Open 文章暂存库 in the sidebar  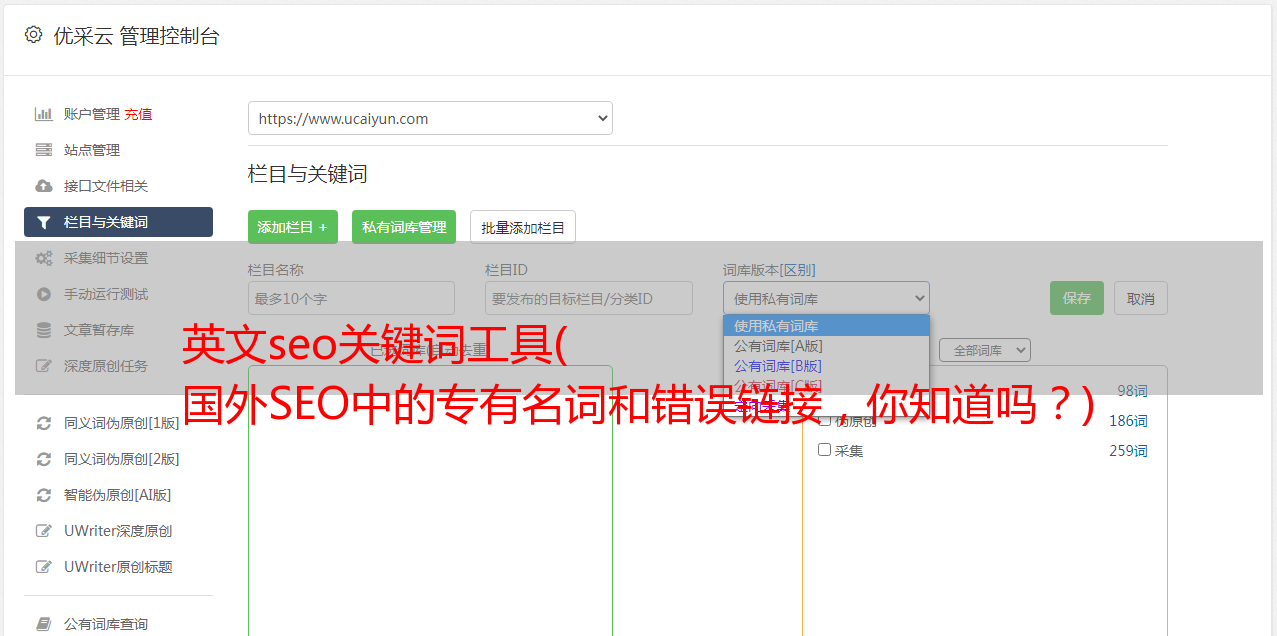99,330
